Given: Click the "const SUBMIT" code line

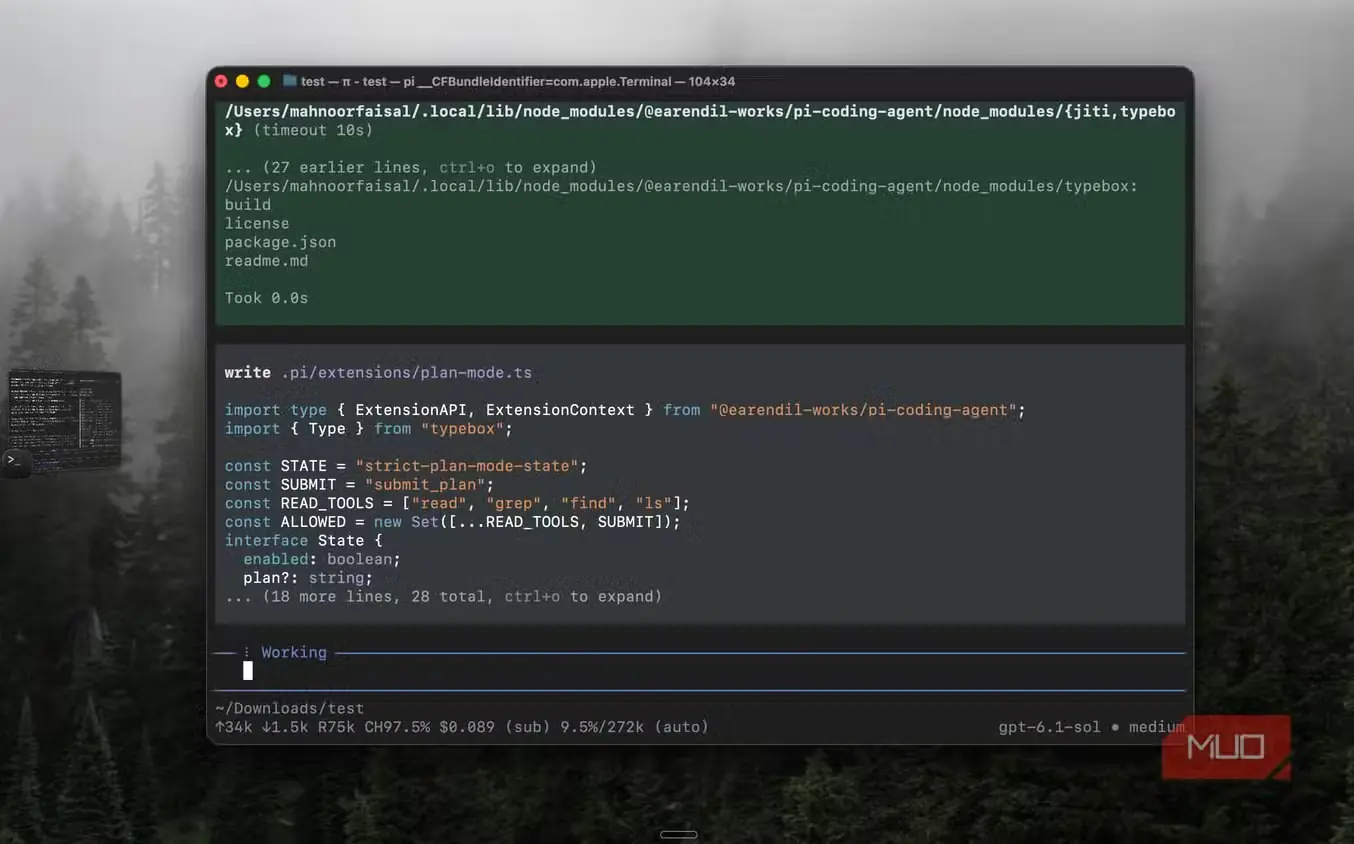Looking at the screenshot, I should pyautogui.click(x=360, y=484).
